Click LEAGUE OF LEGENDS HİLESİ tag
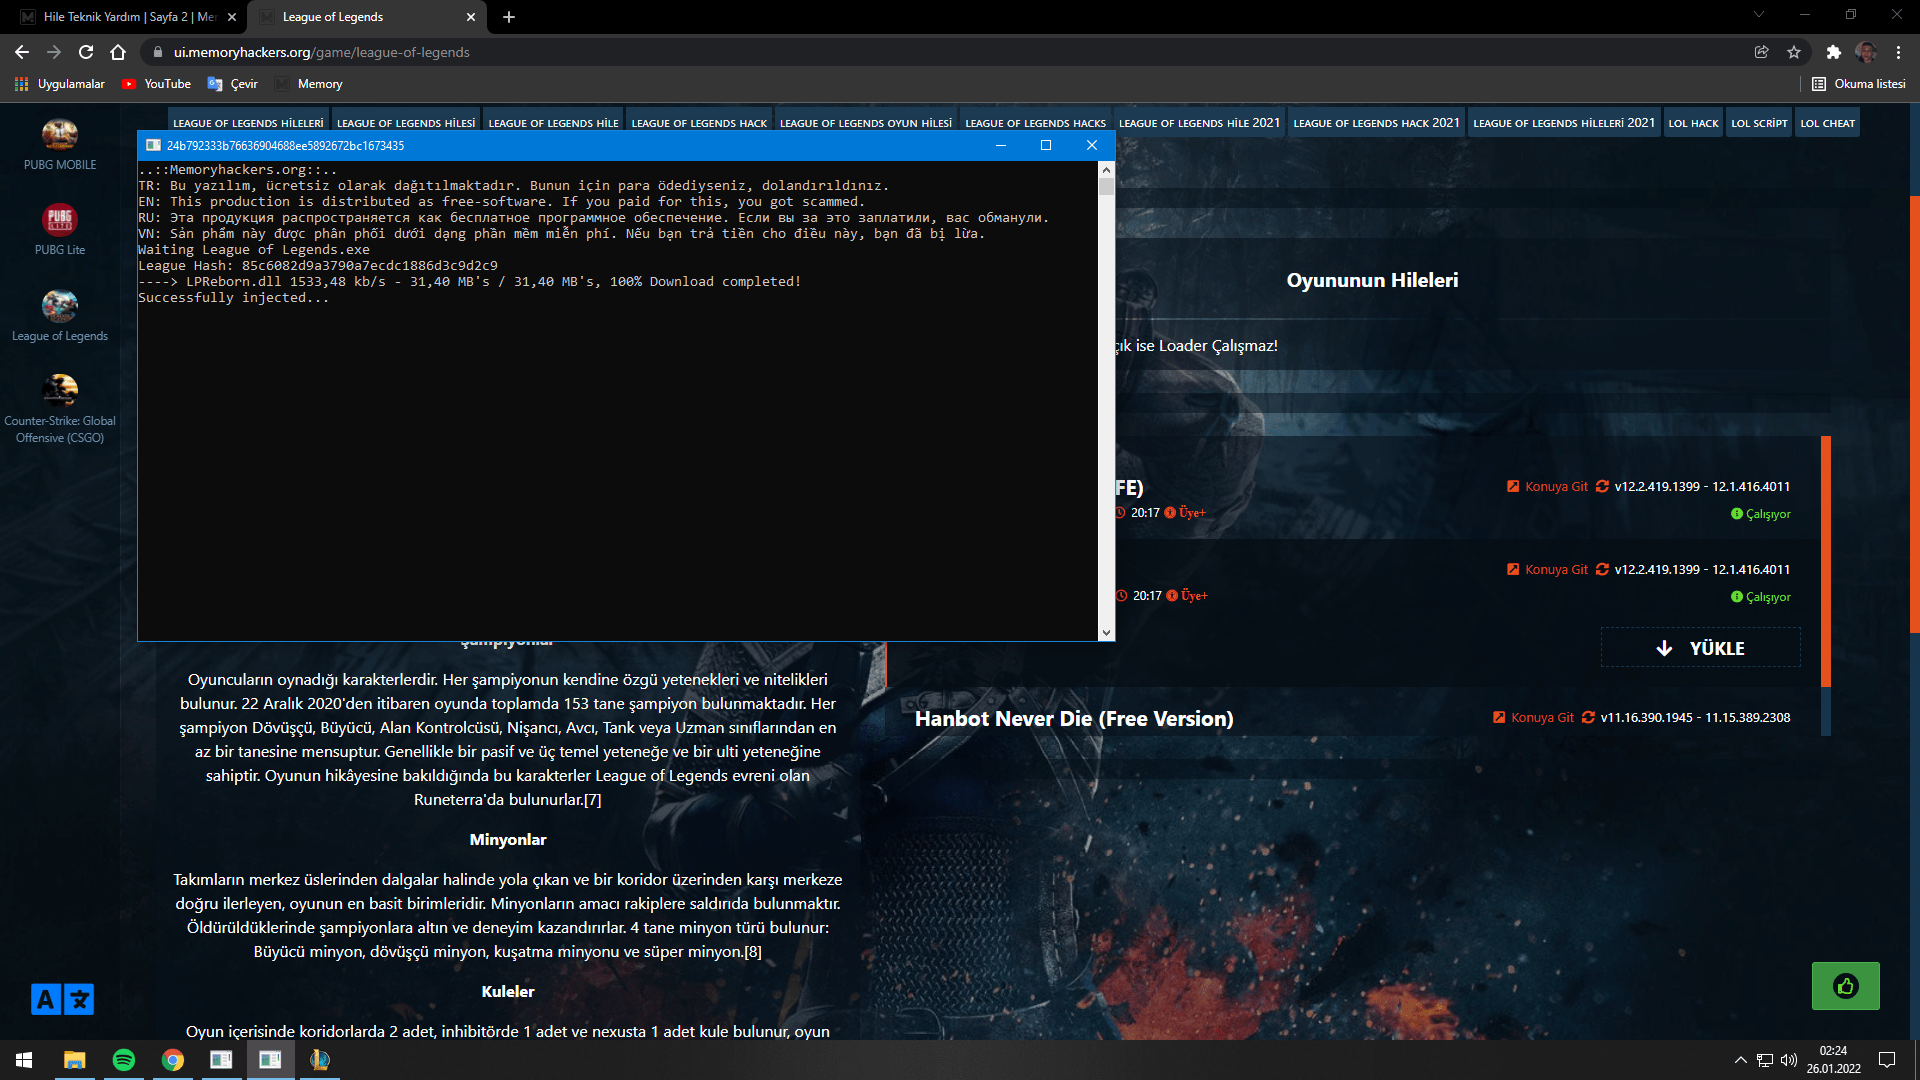The image size is (1920, 1080). [x=406, y=123]
